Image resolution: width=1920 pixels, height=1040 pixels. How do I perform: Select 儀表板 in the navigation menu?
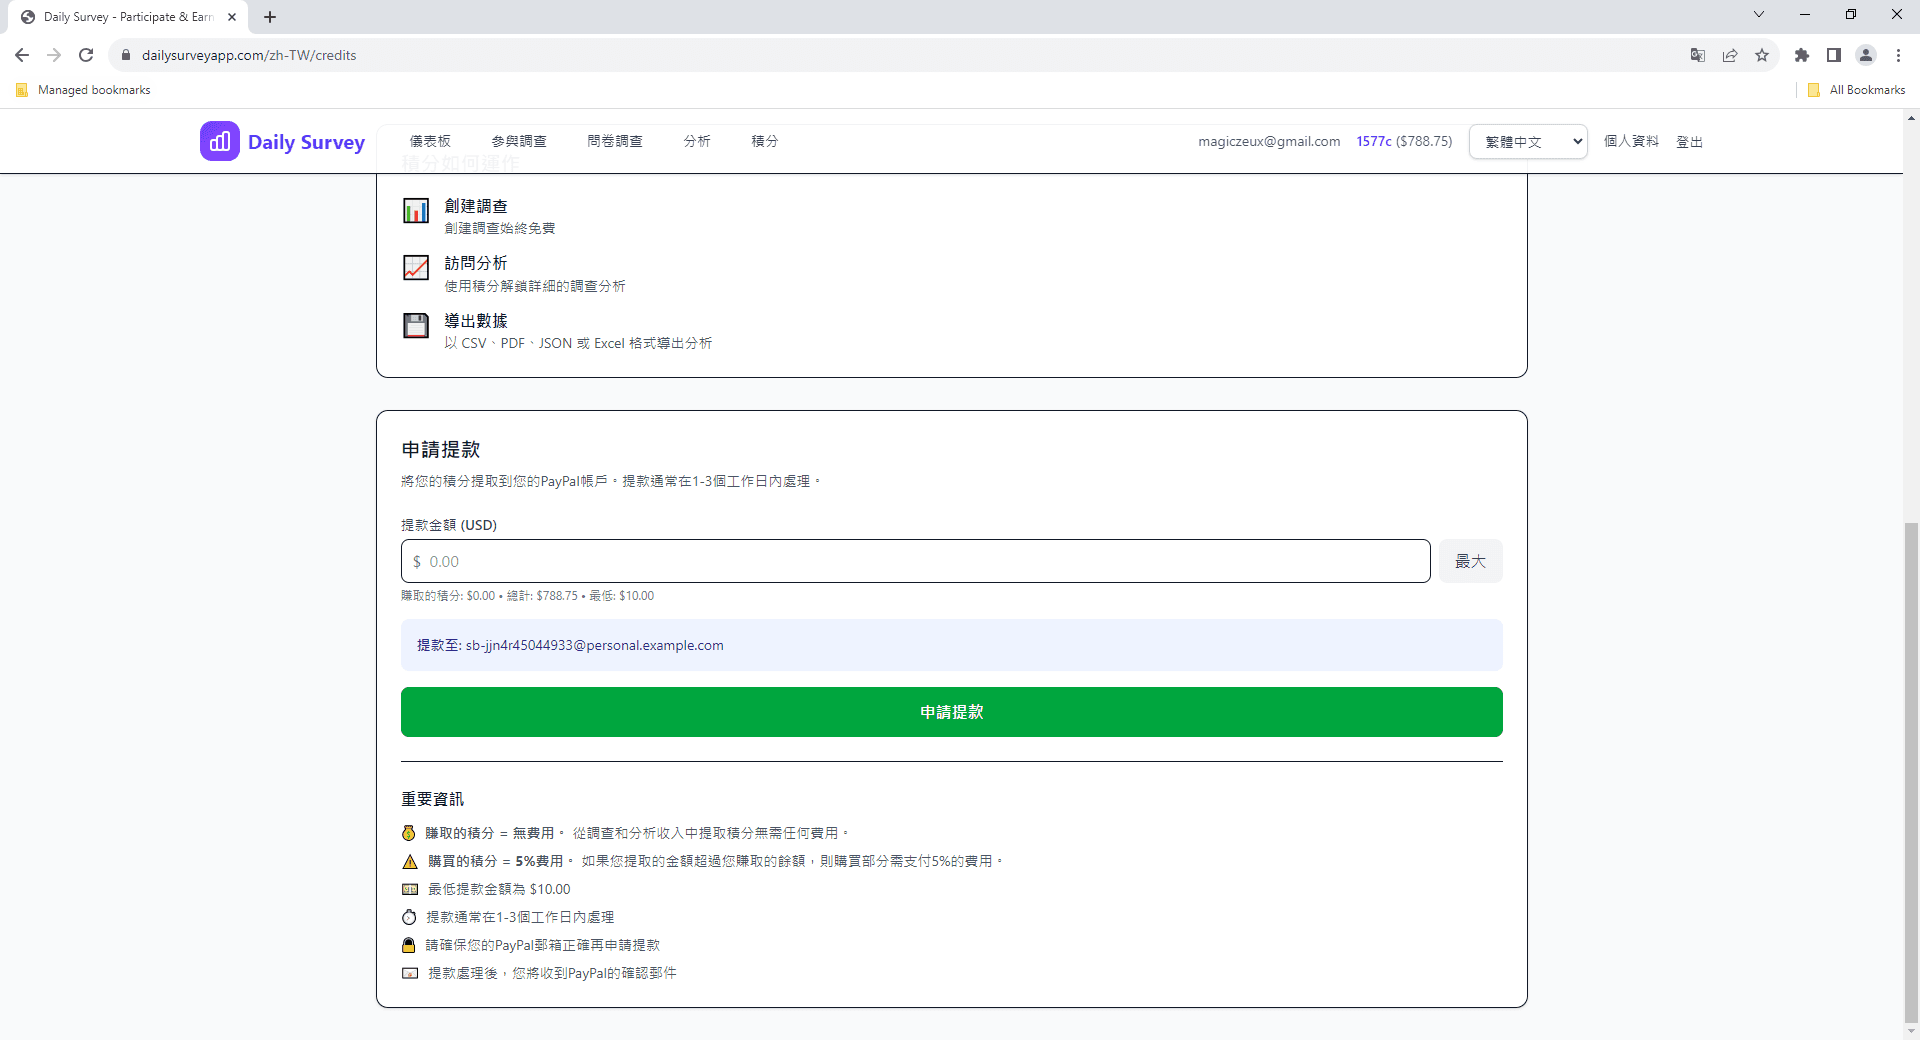coord(430,141)
